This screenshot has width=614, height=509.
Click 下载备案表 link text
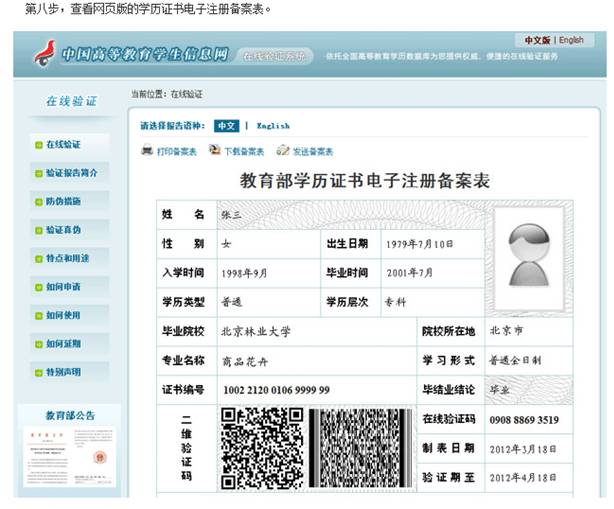coord(244,152)
